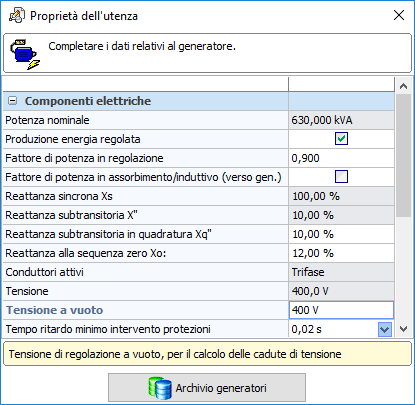Uncheck Produzione energia regolata checkbox
This screenshot has height=405, width=415.
click(x=341, y=139)
